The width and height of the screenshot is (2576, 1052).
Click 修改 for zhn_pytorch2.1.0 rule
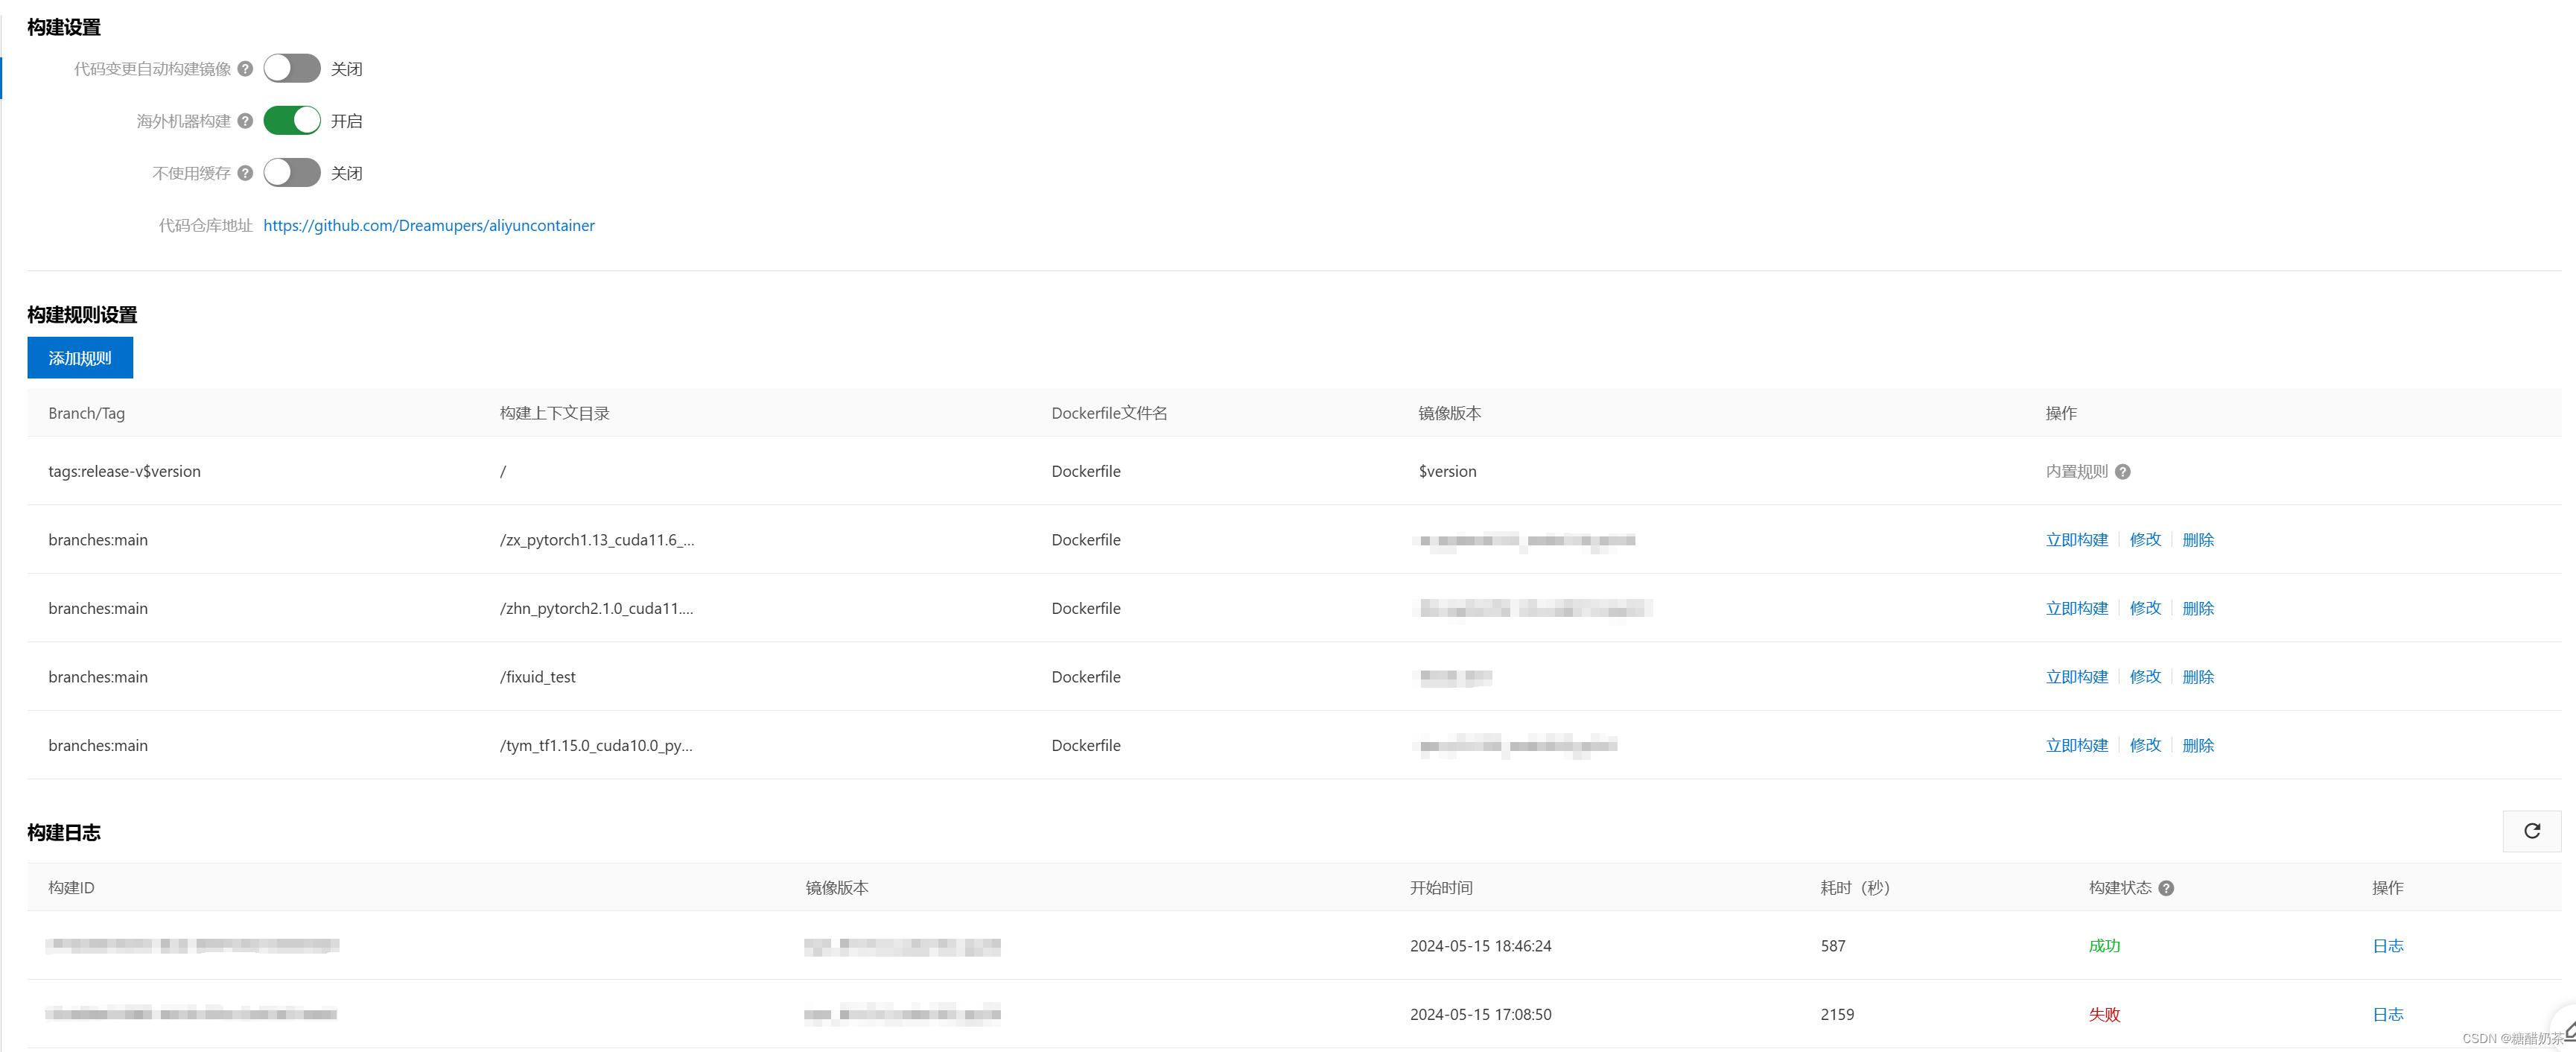click(x=2145, y=609)
